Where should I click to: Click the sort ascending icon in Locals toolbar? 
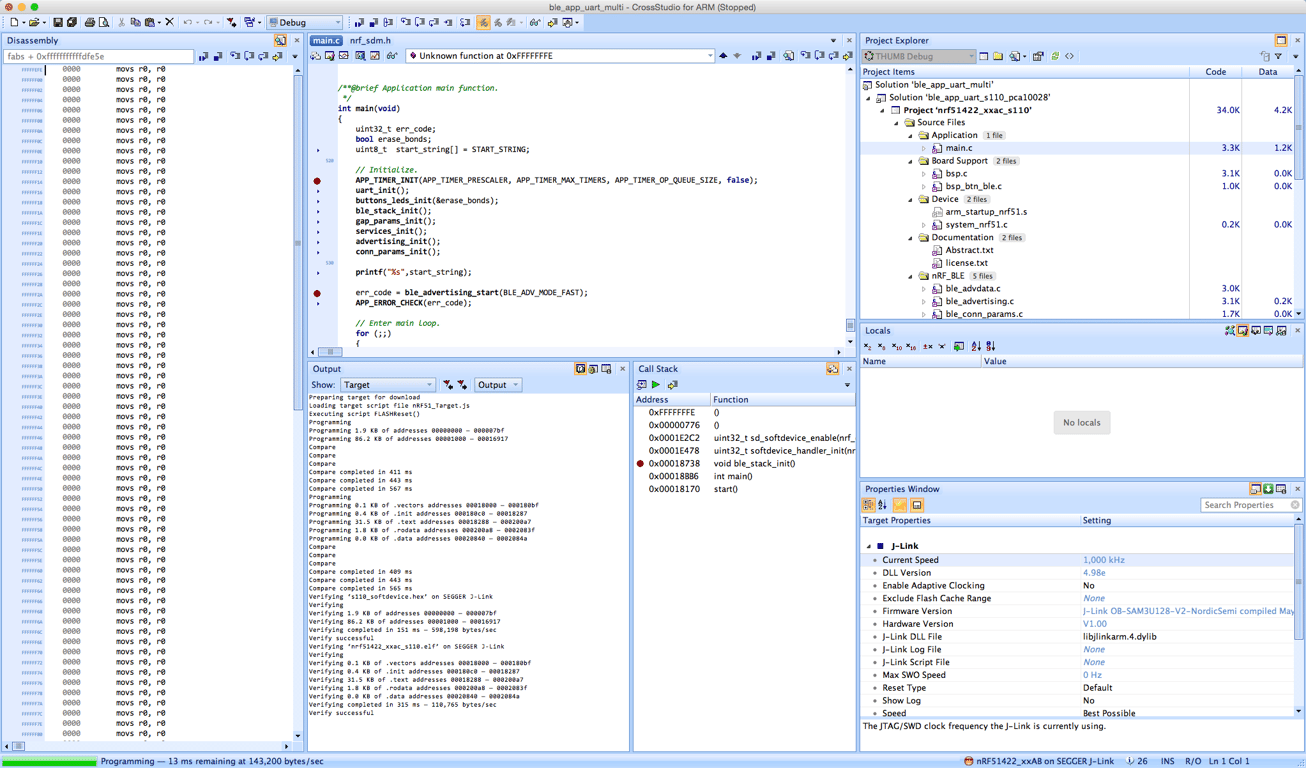point(976,346)
